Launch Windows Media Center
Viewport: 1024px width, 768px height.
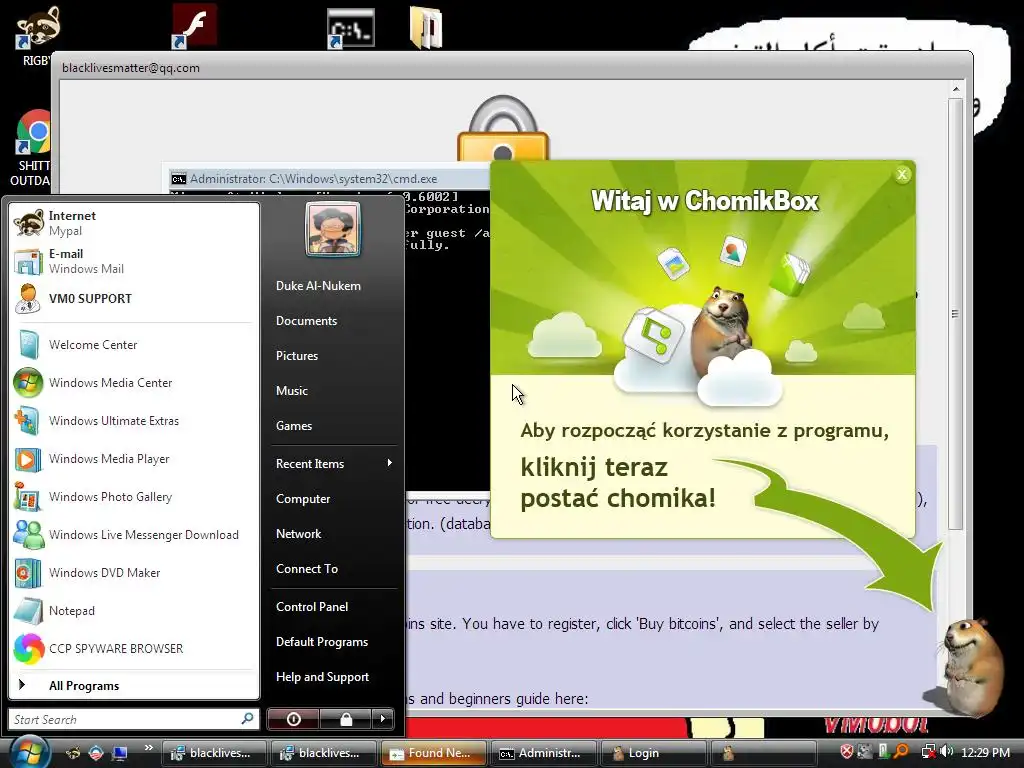pyautogui.click(x=134, y=383)
